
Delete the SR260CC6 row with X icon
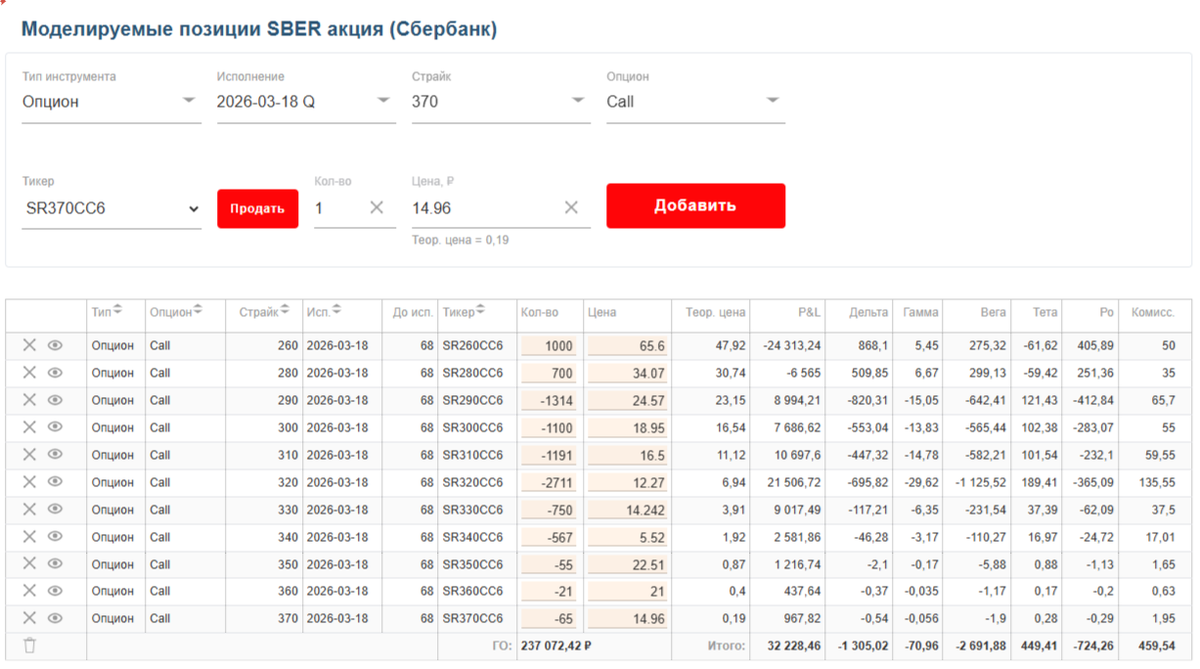point(30,345)
